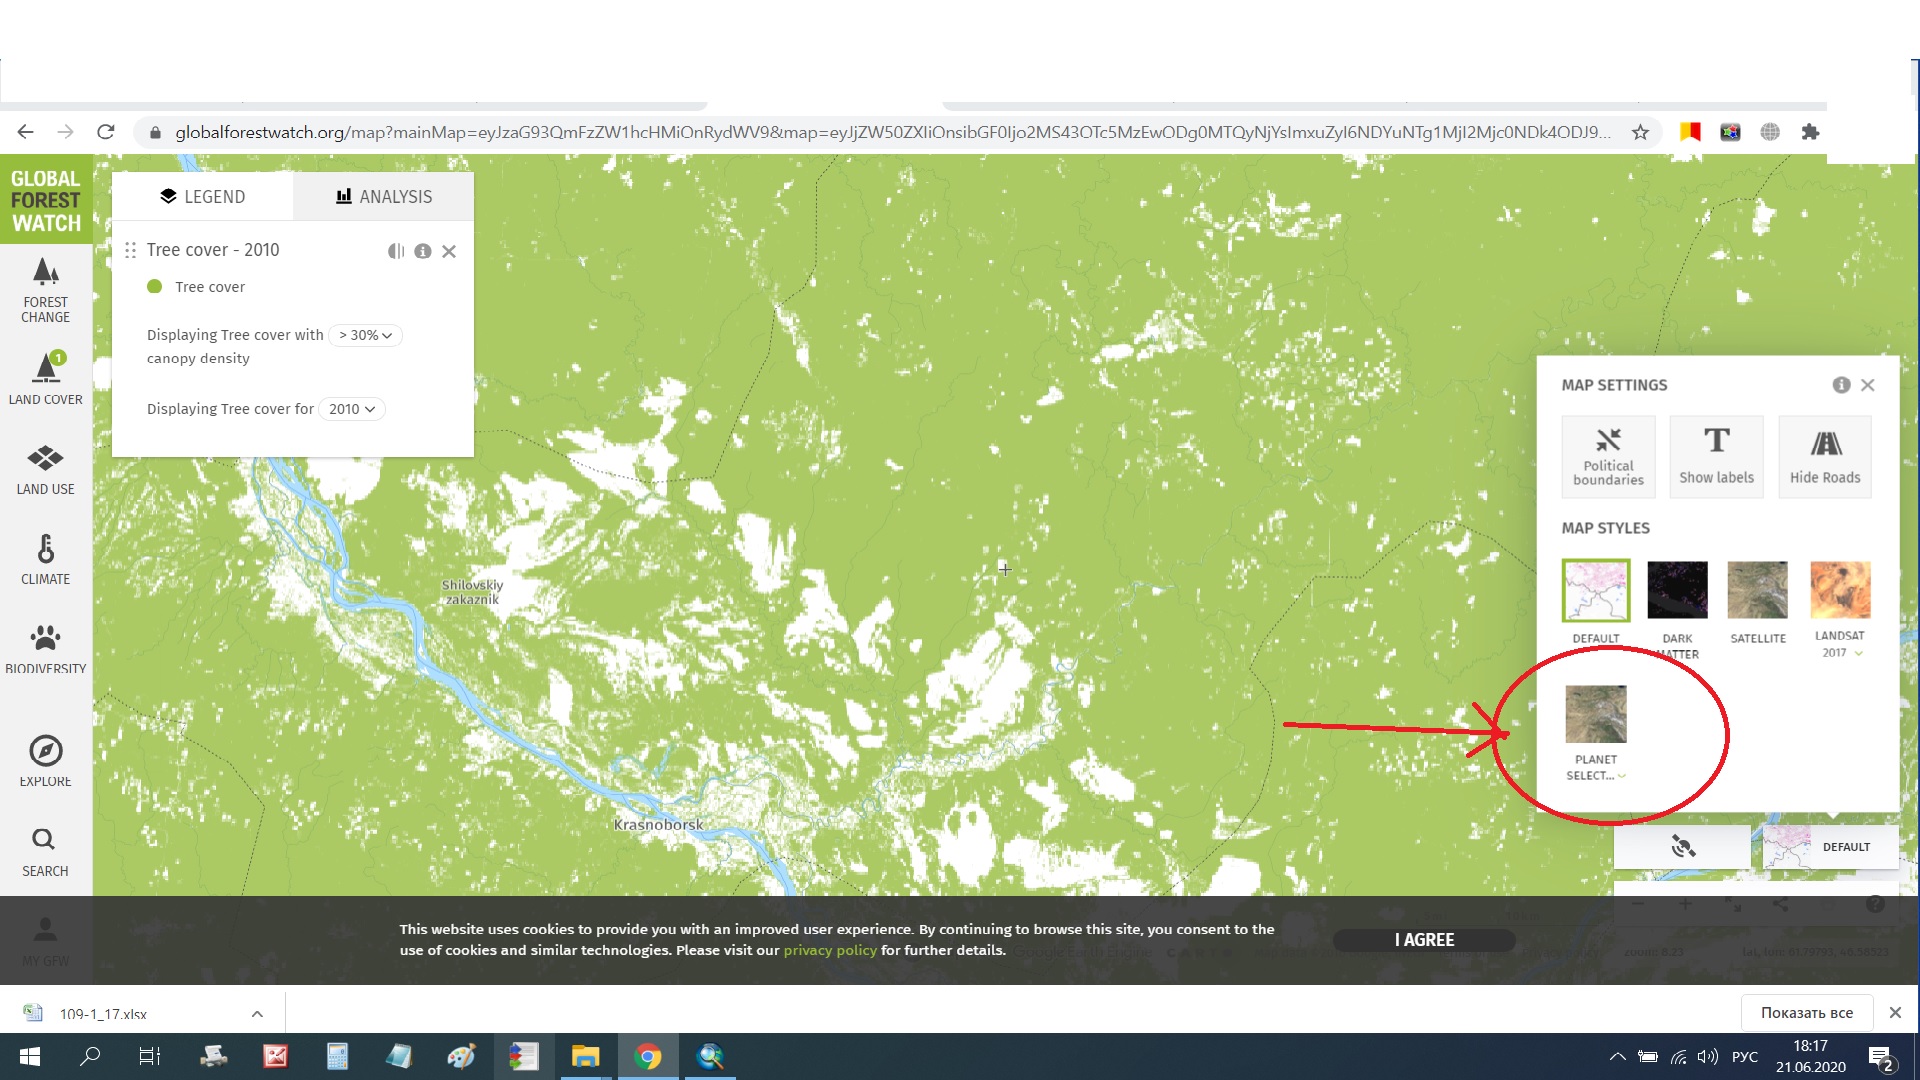Switch to the Analysis tab
The height and width of the screenshot is (1080, 1920).
(384, 197)
